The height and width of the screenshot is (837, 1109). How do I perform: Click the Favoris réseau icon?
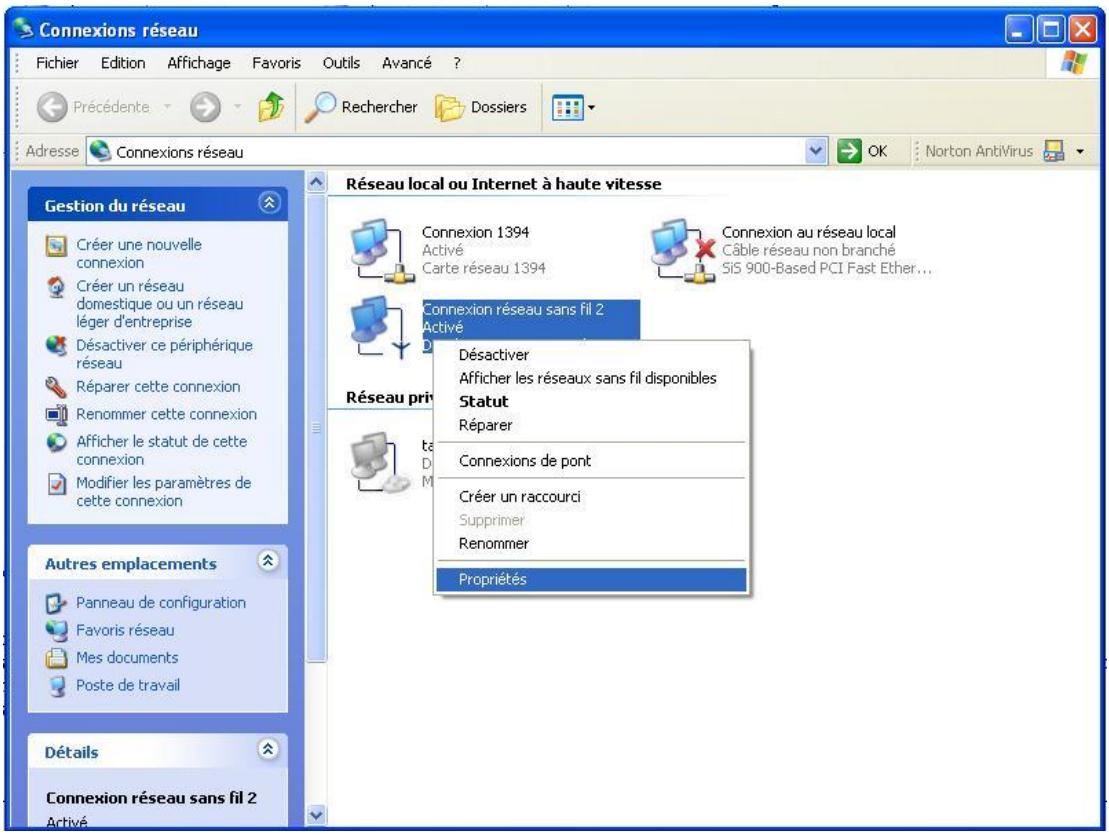click(56, 630)
